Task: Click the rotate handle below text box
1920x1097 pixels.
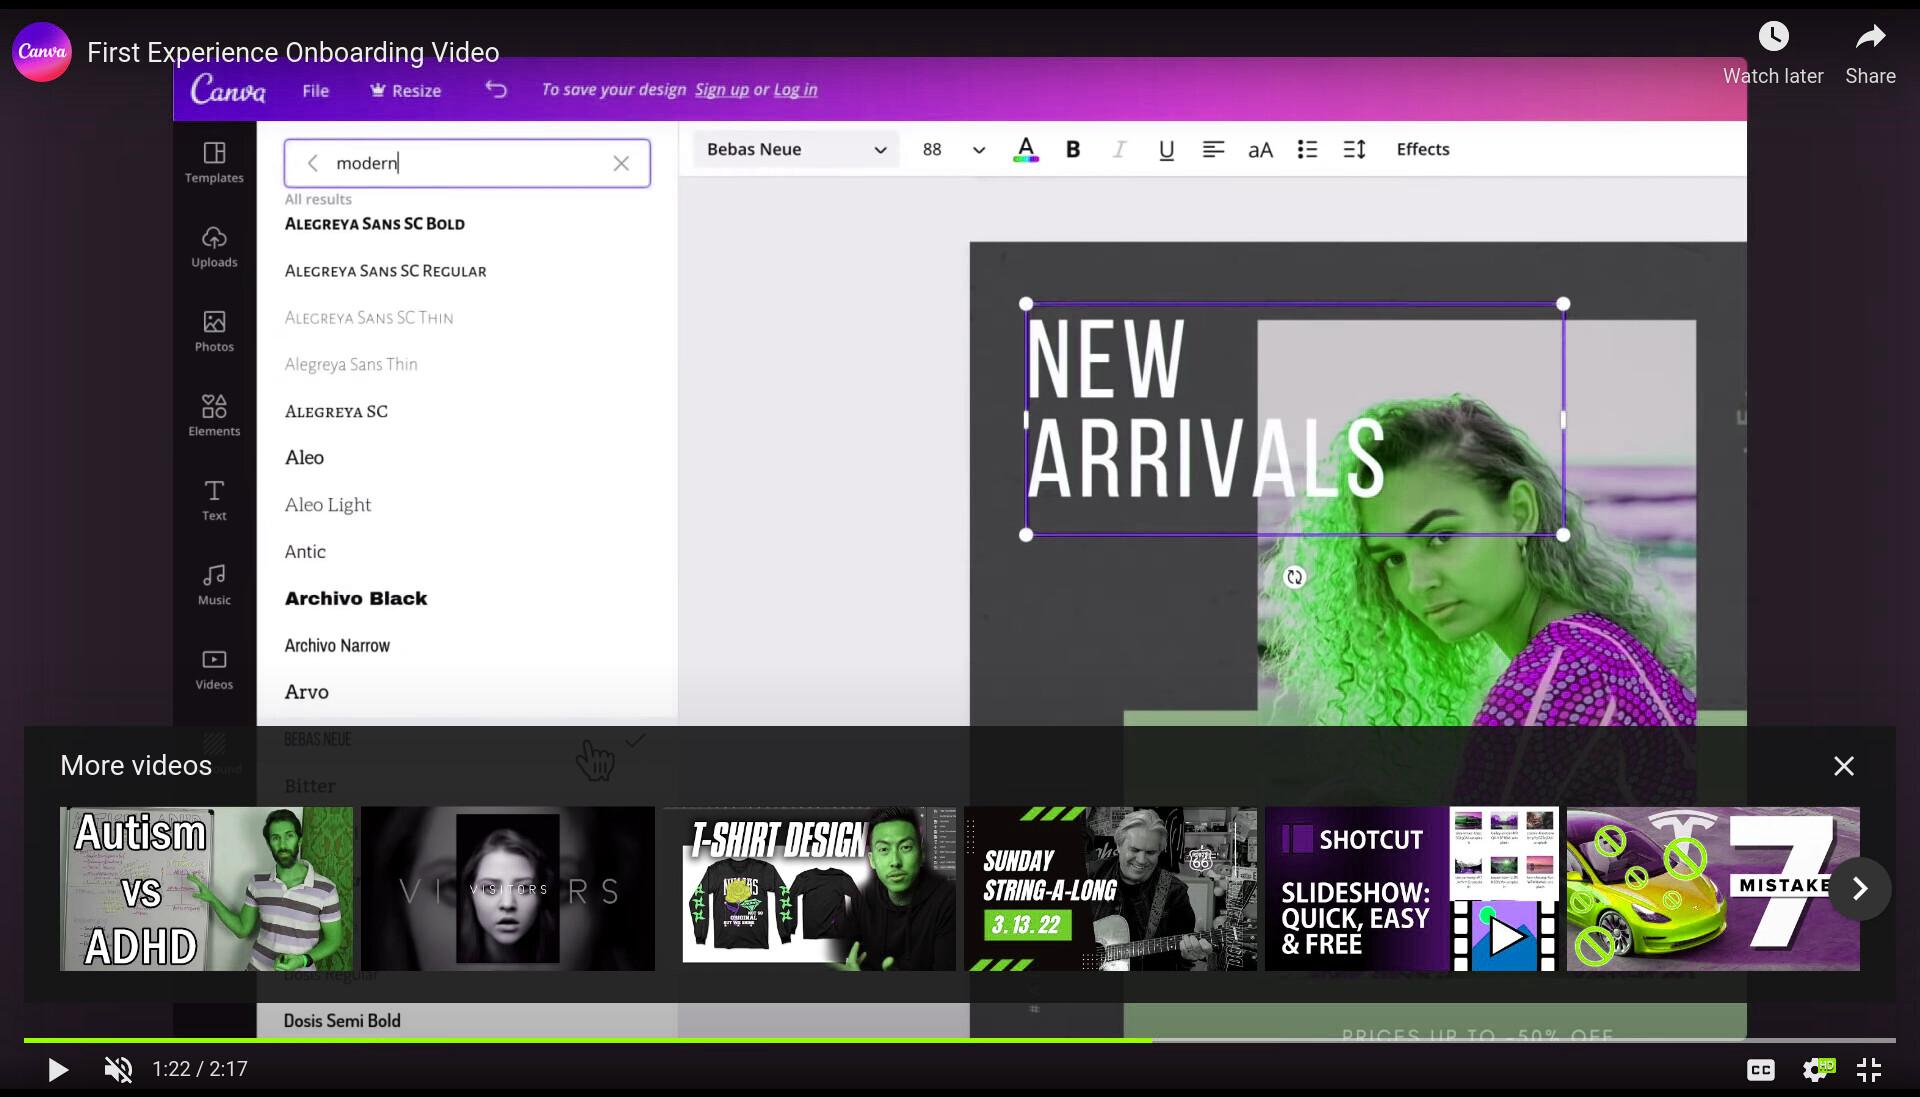Action: point(1295,577)
